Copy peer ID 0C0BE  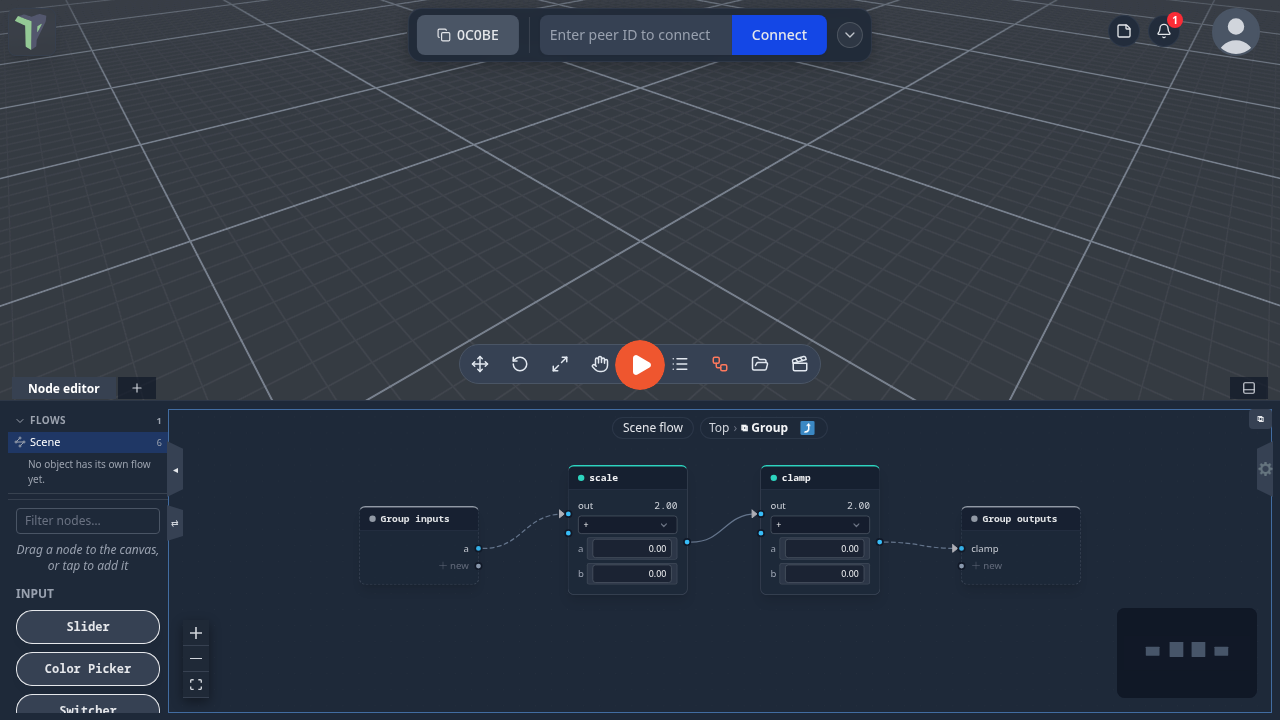click(468, 35)
